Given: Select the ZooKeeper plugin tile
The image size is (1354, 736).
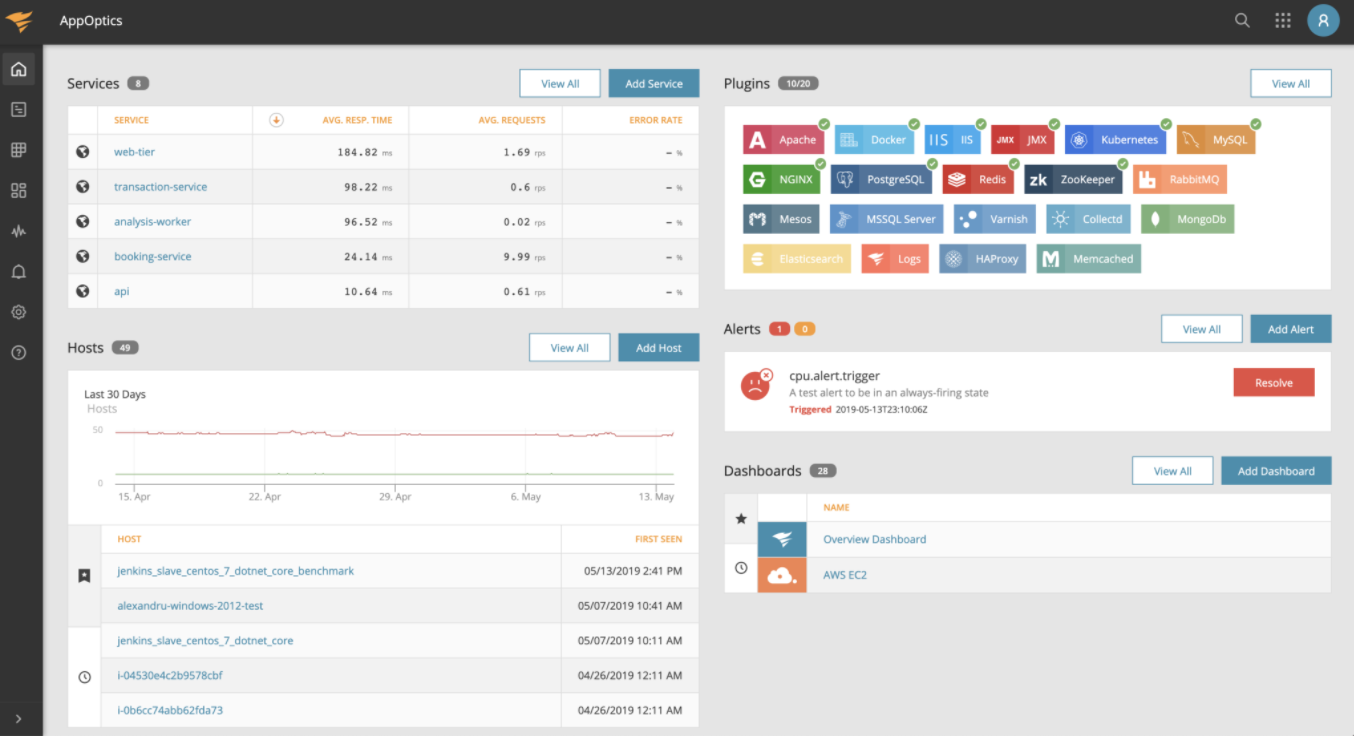Looking at the screenshot, I should tap(1073, 180).
